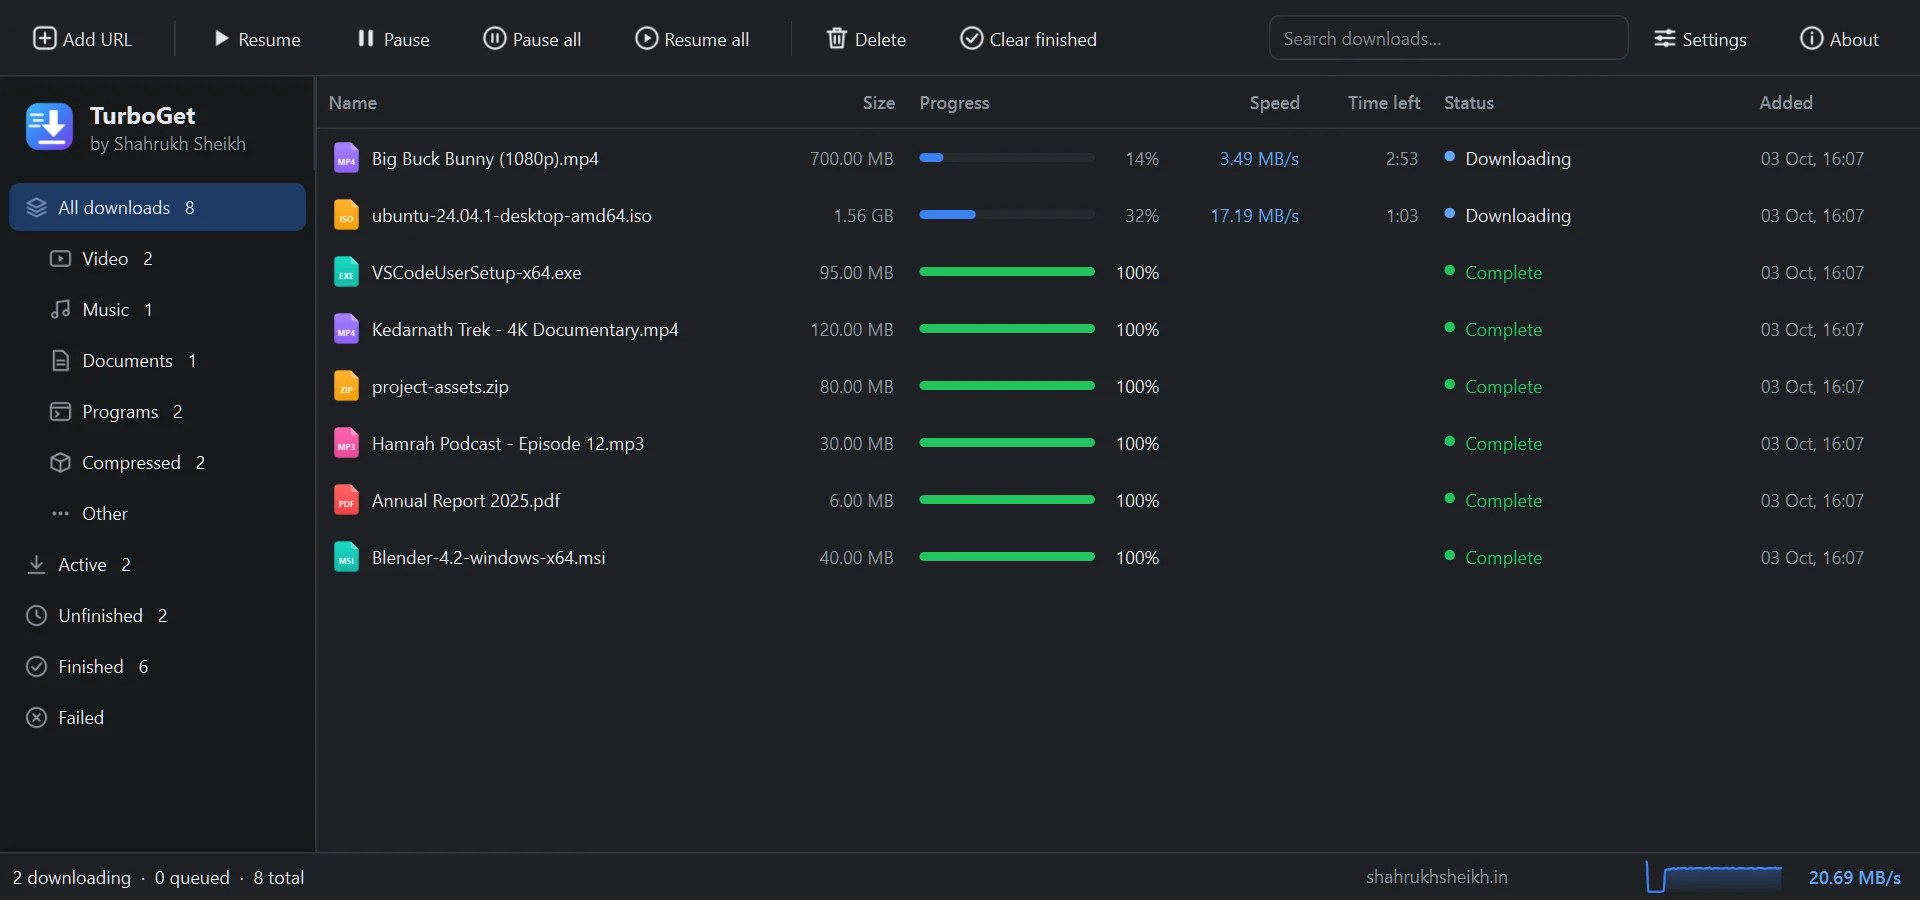Select All downloads category
This screenshot has height=900, width=1920.
(x=158, y=207)
